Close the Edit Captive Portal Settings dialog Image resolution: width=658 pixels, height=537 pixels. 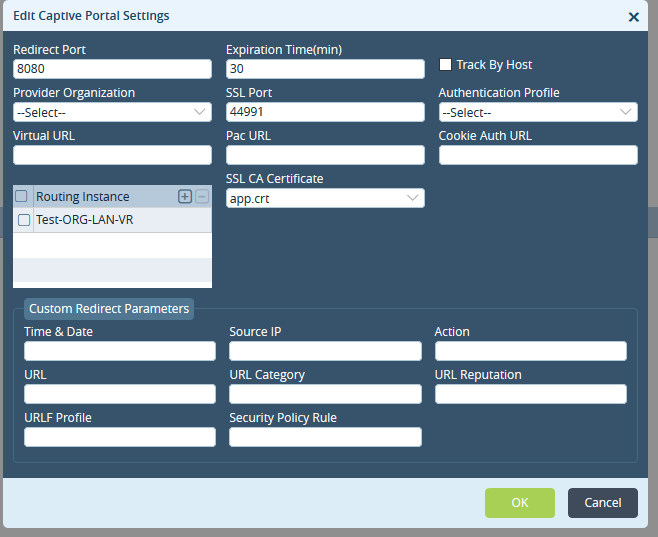pos(633,17)
